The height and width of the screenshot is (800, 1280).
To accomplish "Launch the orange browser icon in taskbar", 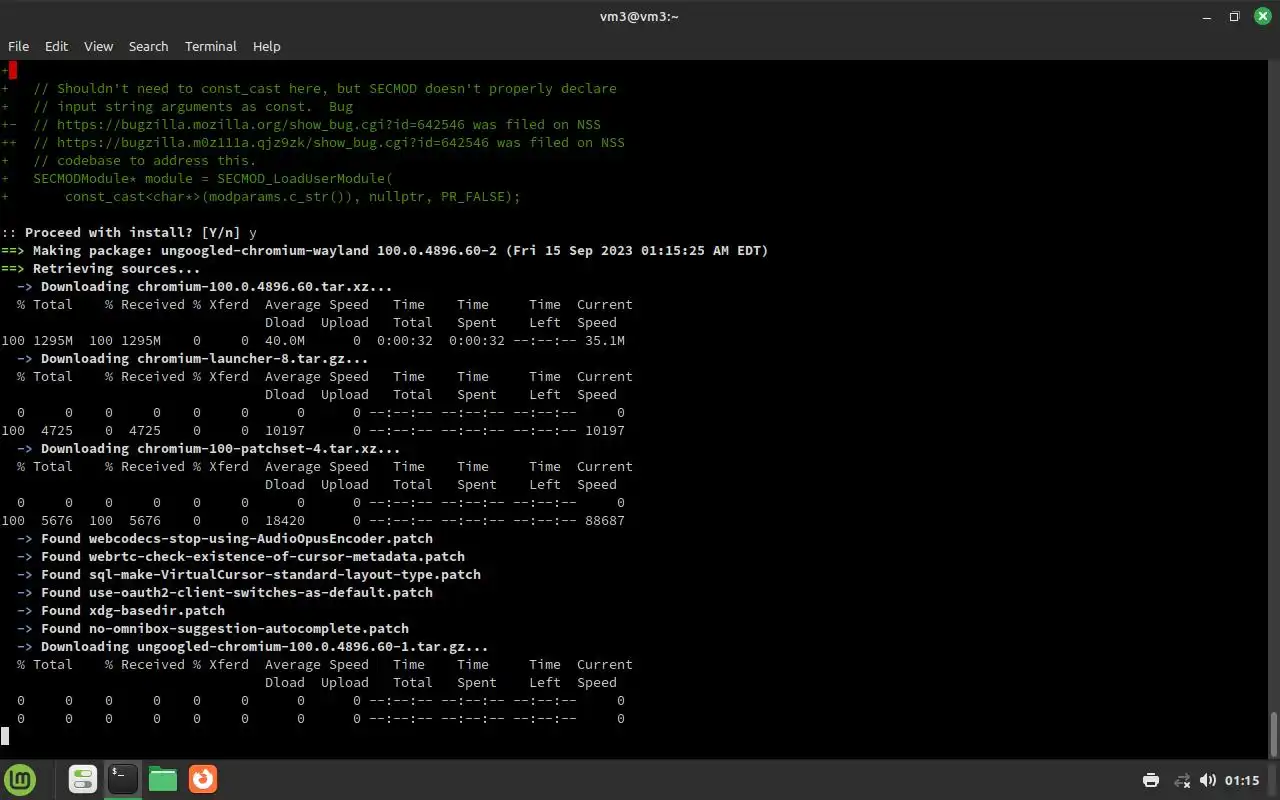I will pyautogui.click(x=203, y=779).
